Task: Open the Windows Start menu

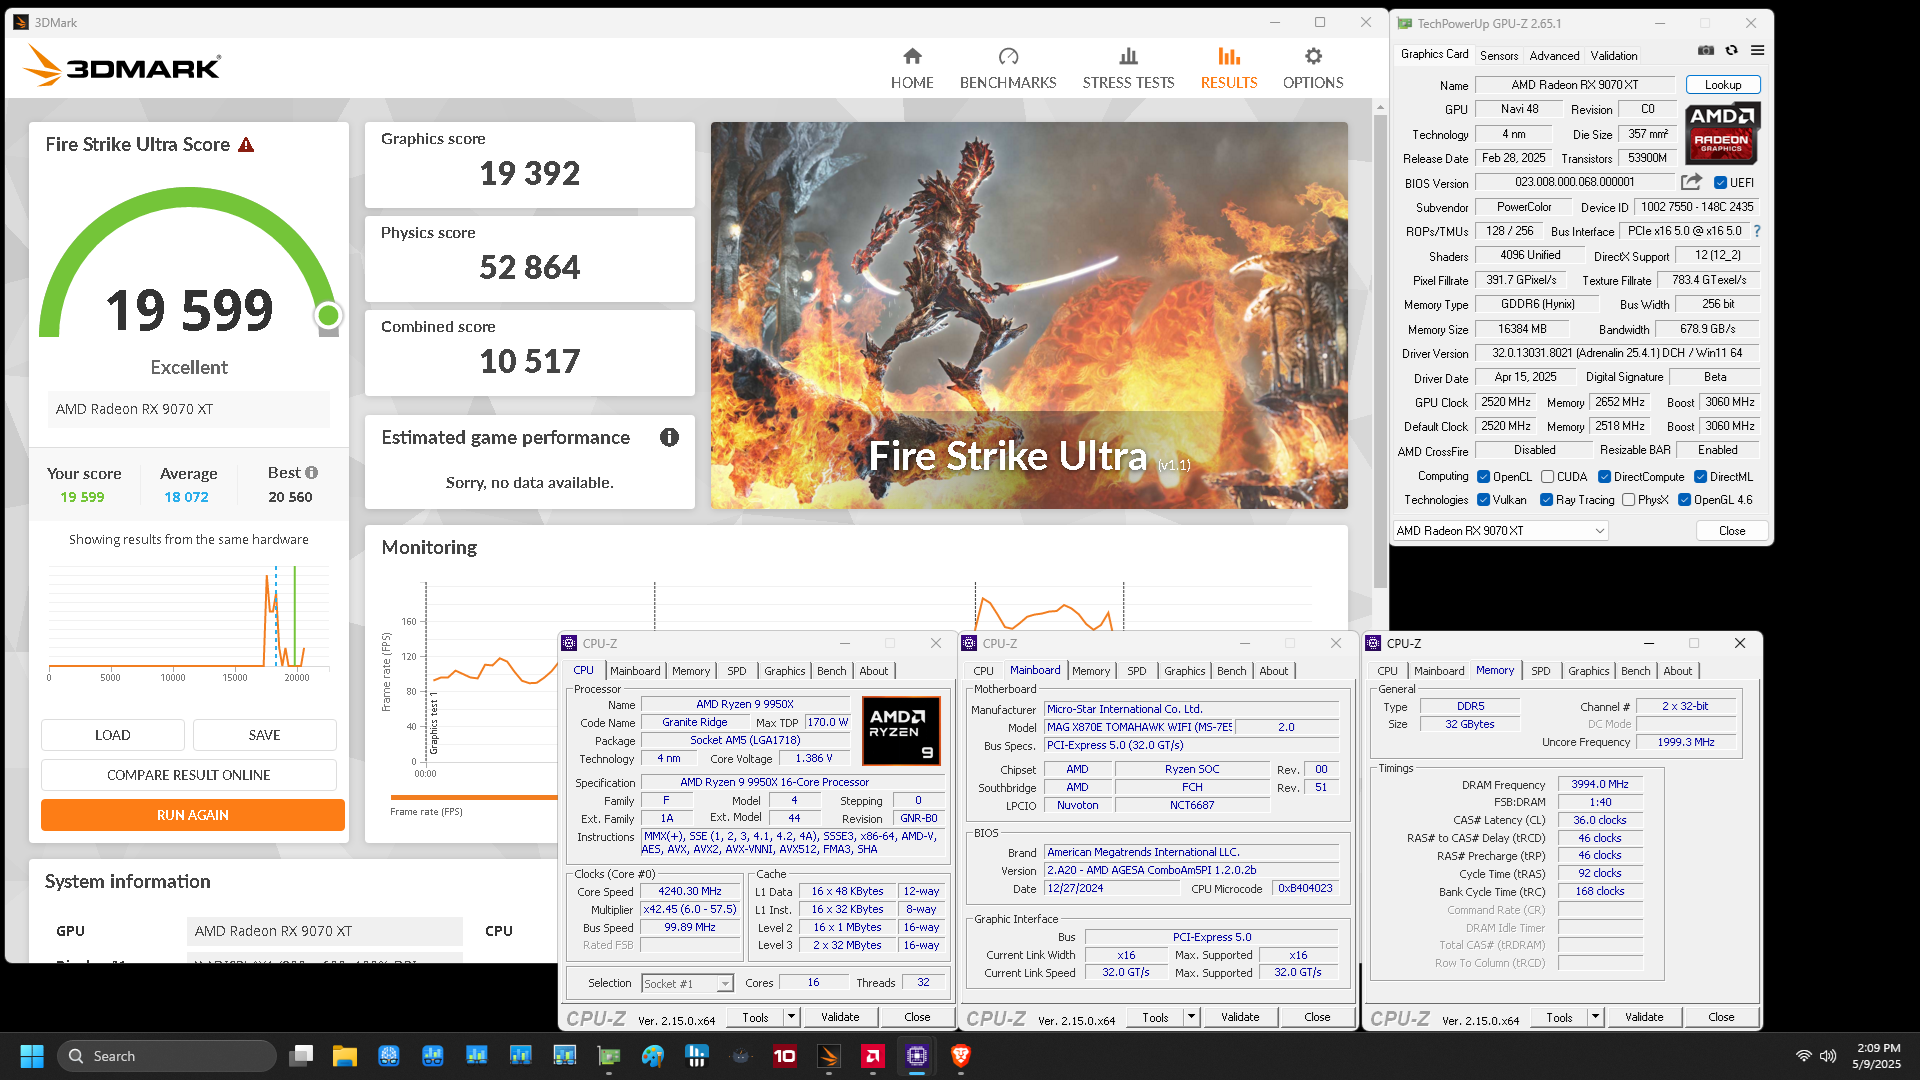Action: (x=32, y=1056)
